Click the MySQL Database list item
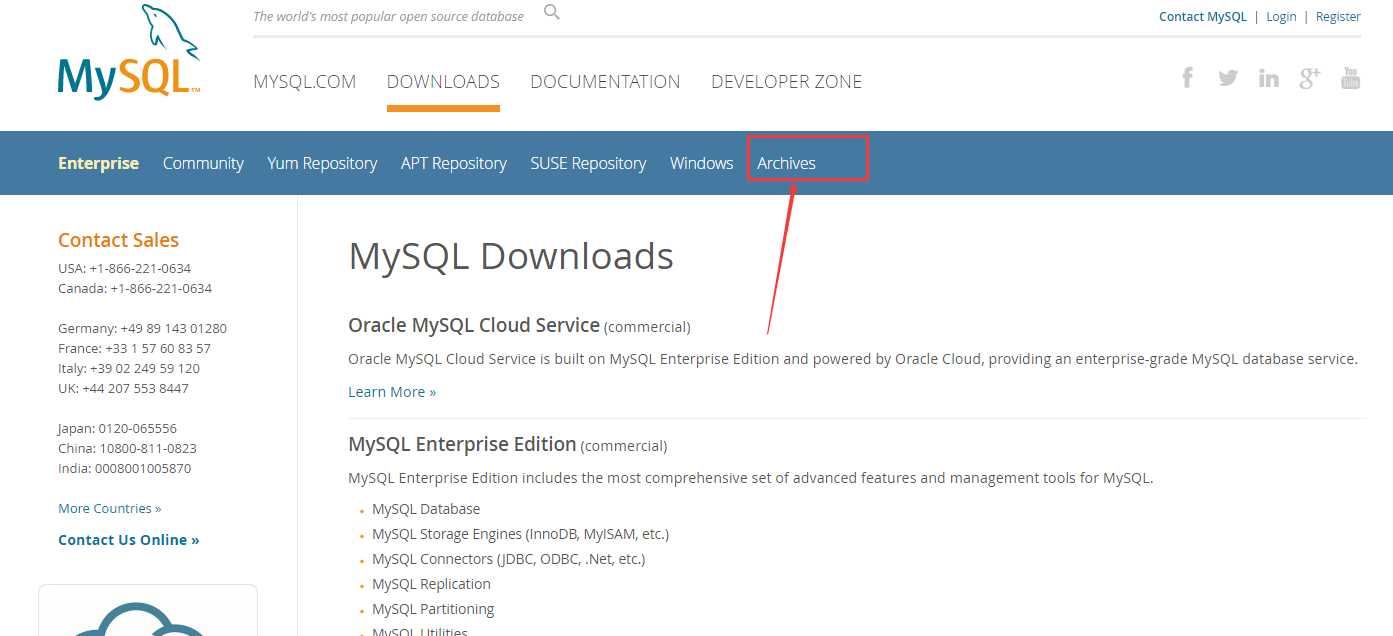The image size is (1393, 636). pos(426,509)
